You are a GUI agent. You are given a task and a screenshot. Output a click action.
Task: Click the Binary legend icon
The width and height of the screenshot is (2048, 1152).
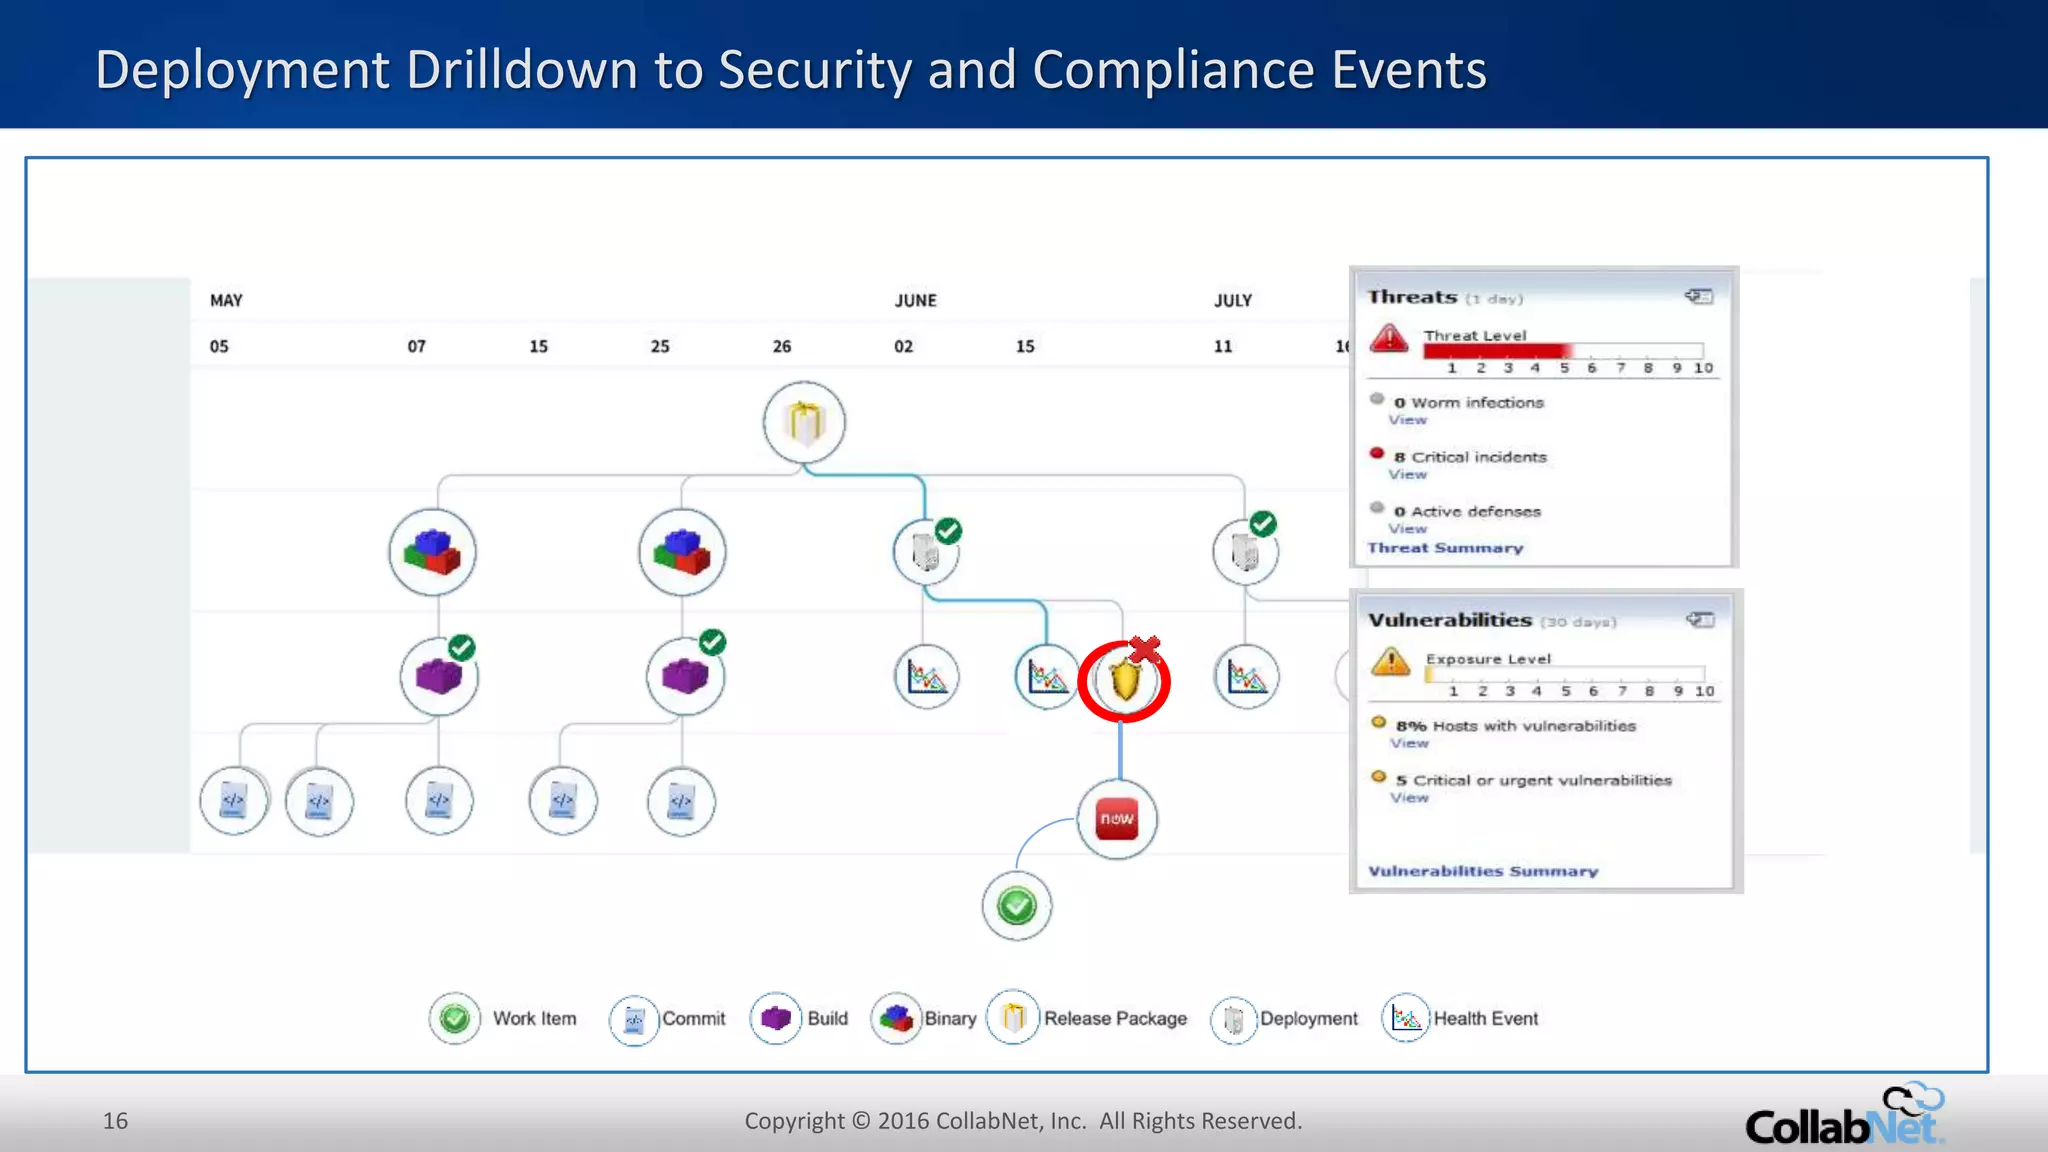coord(896,1018)
